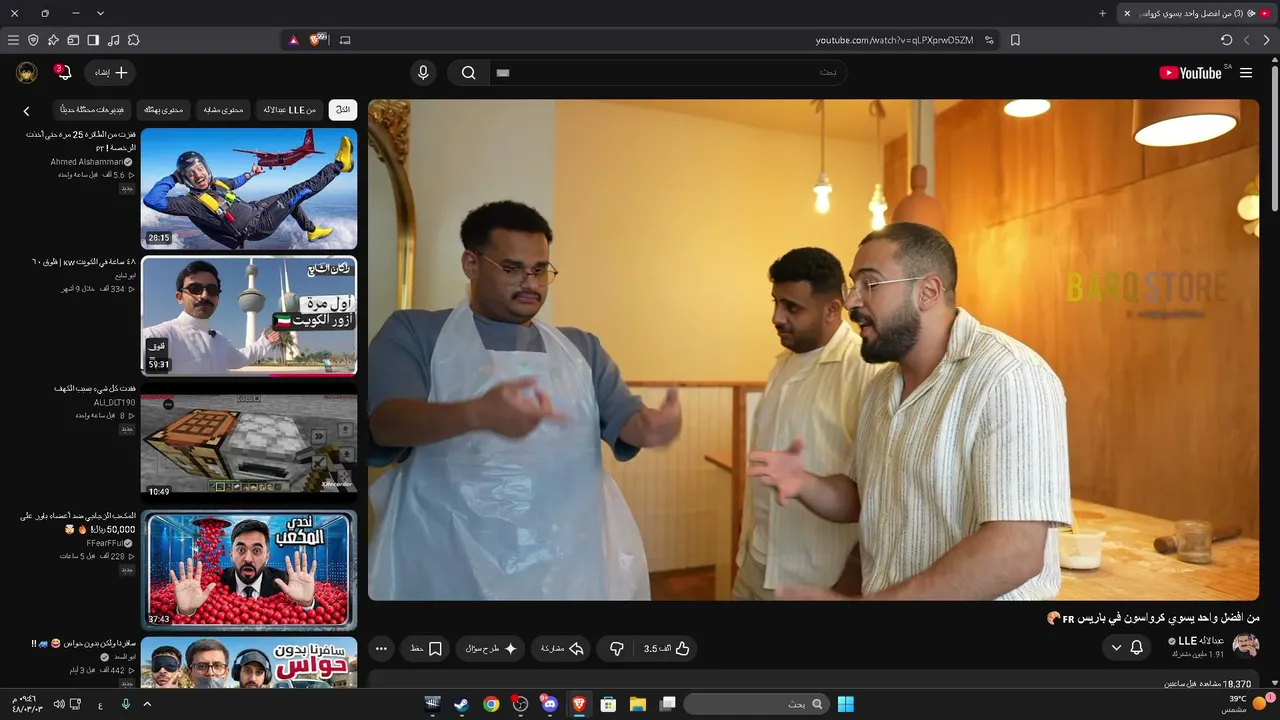Screen dimensions: 1280x720
Task: Save the video with حفظ button
Action: (427, 649)
